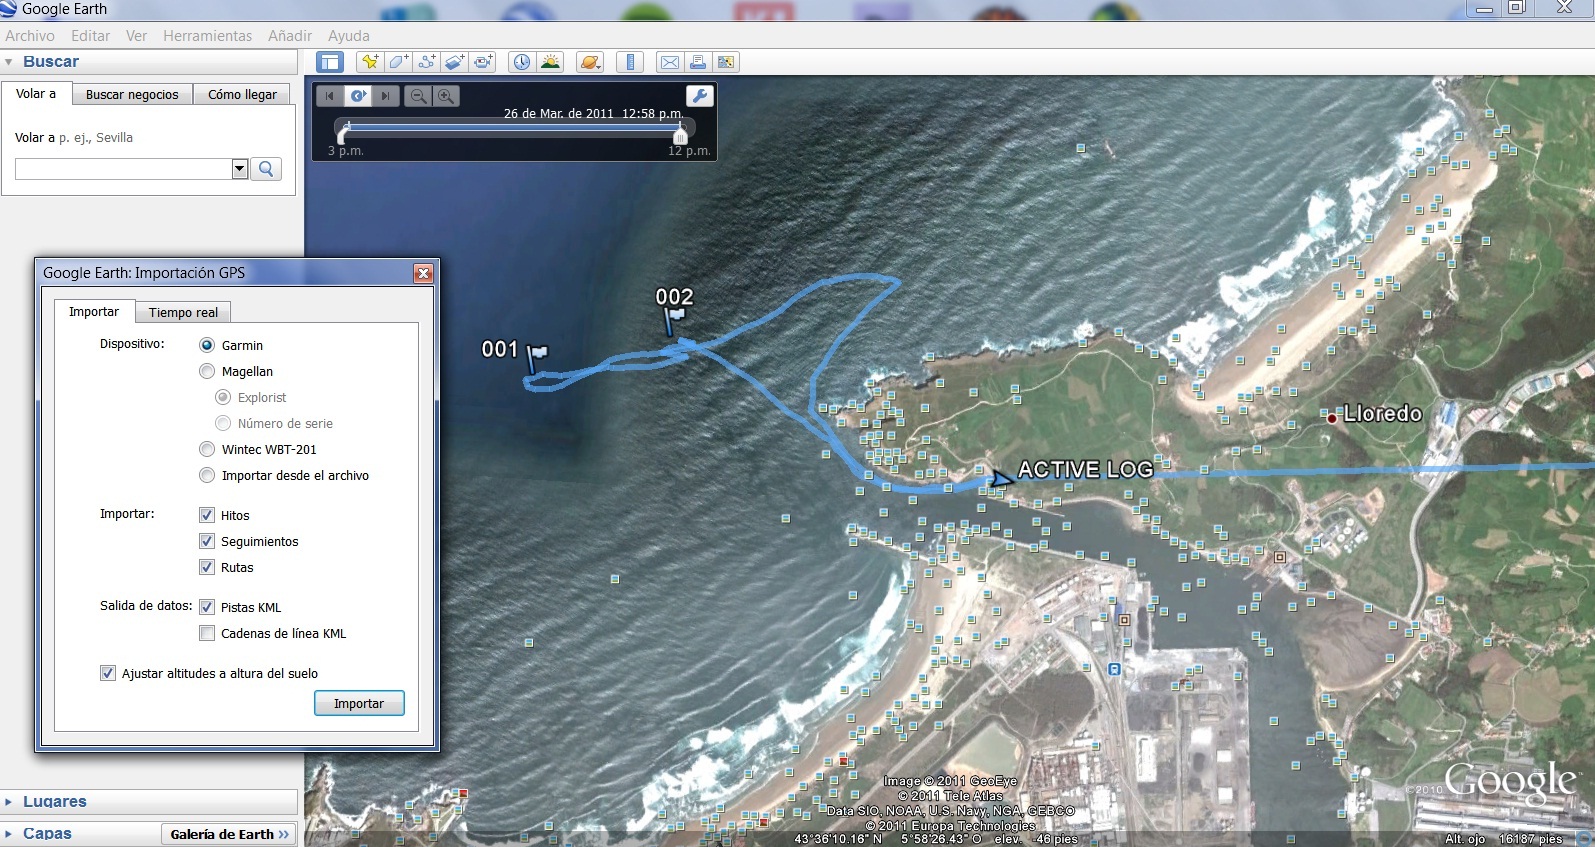Zoom in the timeline range
The image size is (1595, 847).
(446, 96)
